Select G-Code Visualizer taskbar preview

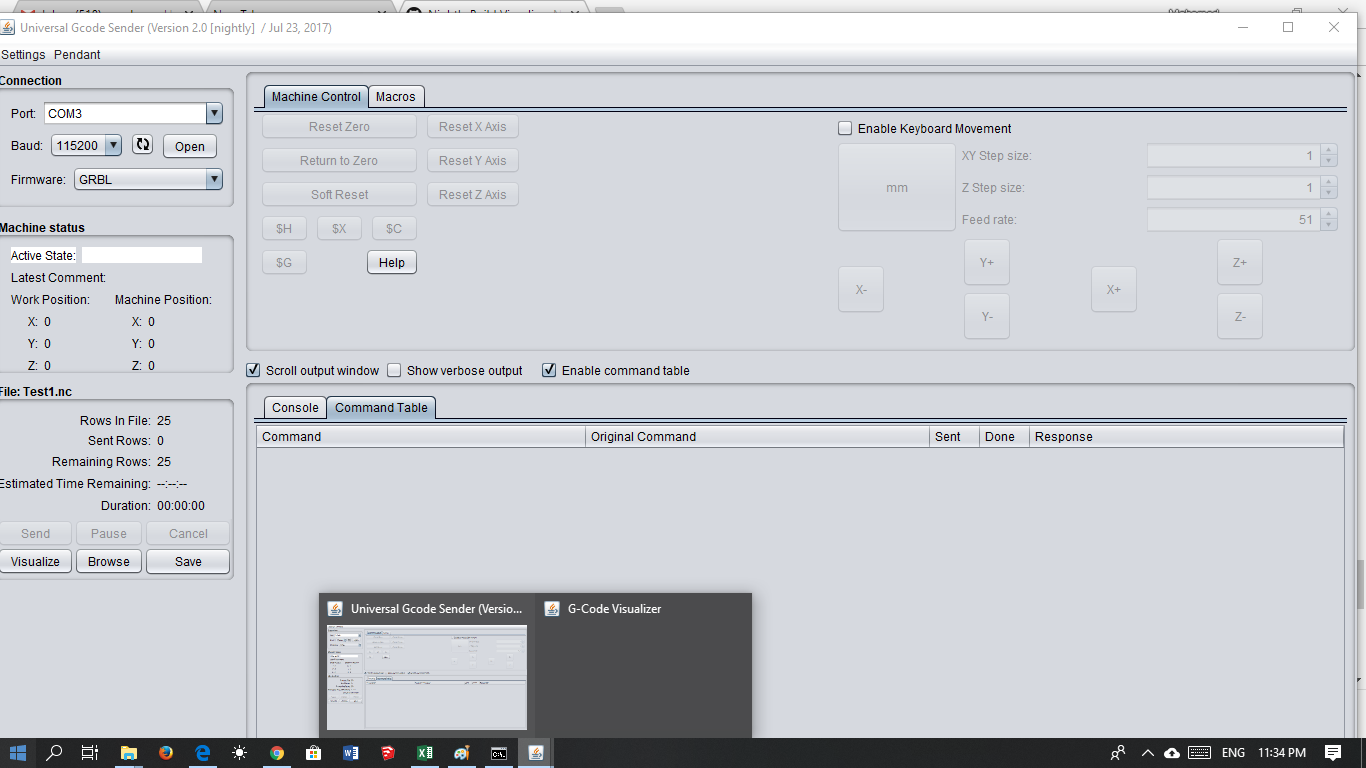click(x=643, y=664)
